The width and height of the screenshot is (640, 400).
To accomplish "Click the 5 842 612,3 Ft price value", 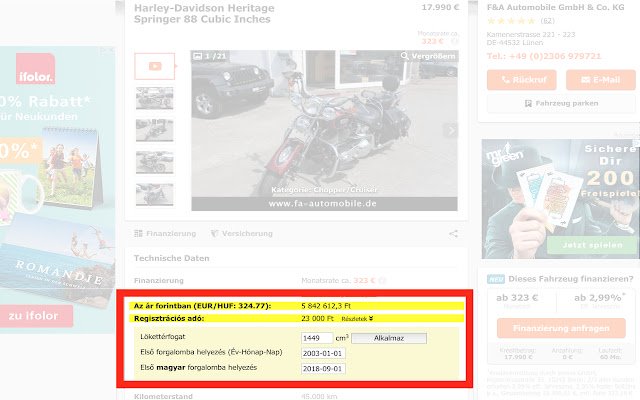I will click(x=326, y=306).
